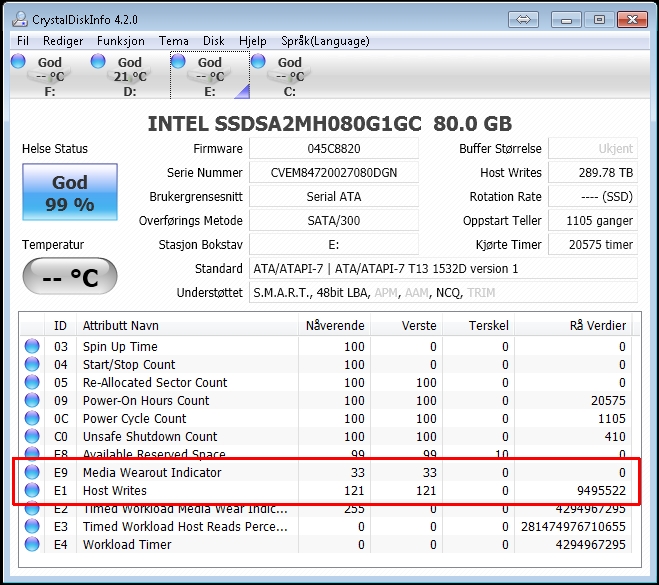Select the Media Wearout Indicator attribute name

pyautogui.click(x=152, y=472)
